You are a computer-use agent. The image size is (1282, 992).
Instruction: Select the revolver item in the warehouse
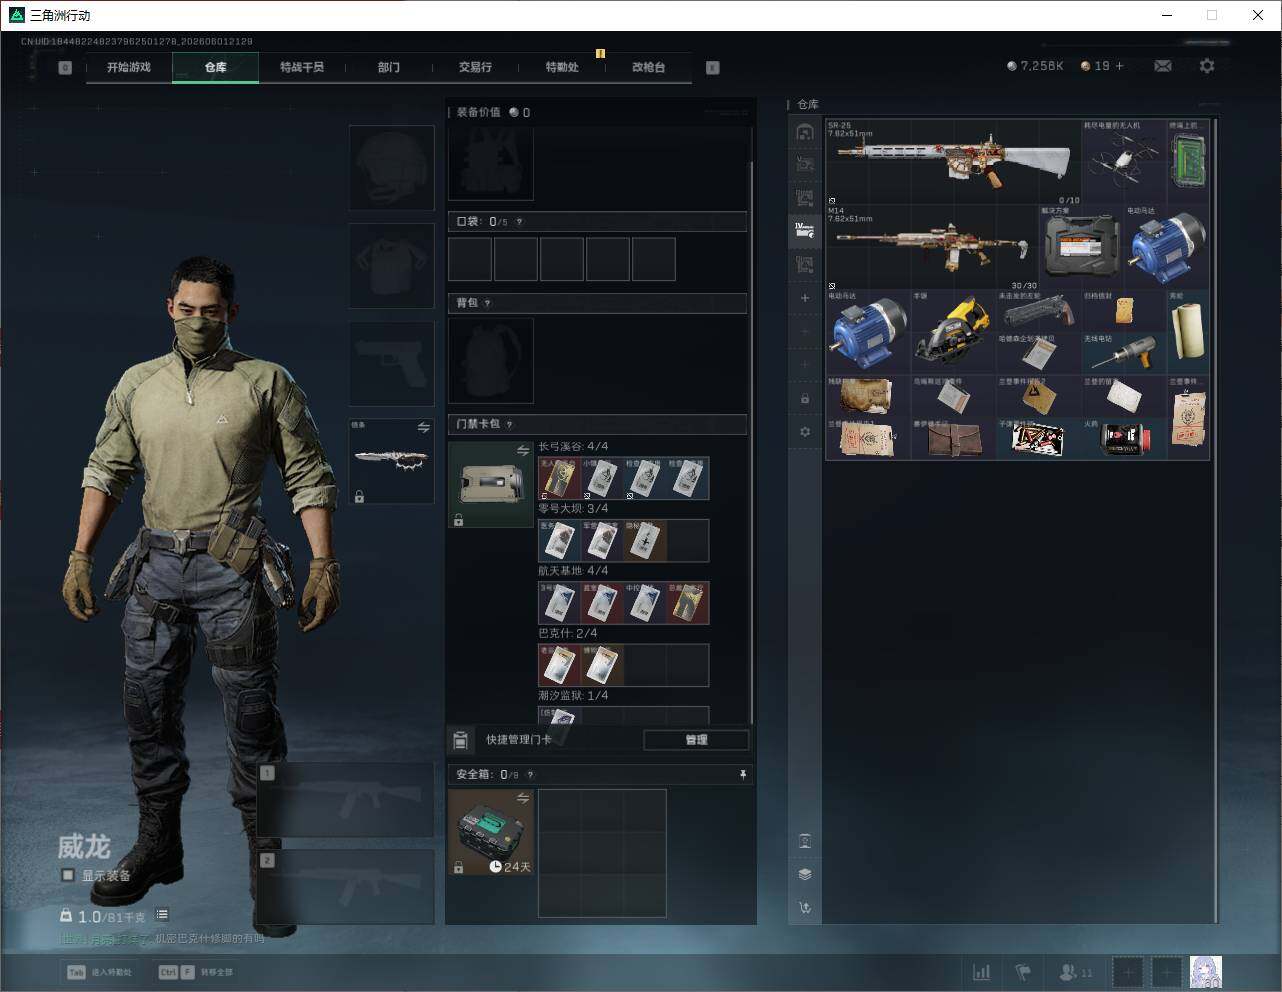click(x=1039, y=312)
